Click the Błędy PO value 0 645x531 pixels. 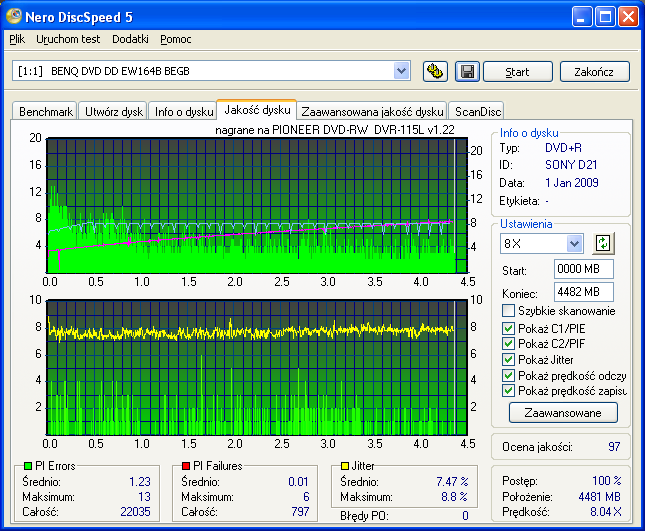(465, 516)
